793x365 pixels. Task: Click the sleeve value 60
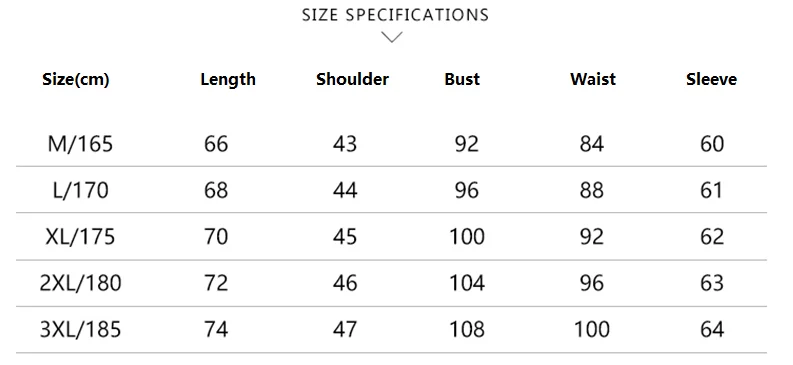click(x=712, y=144)
